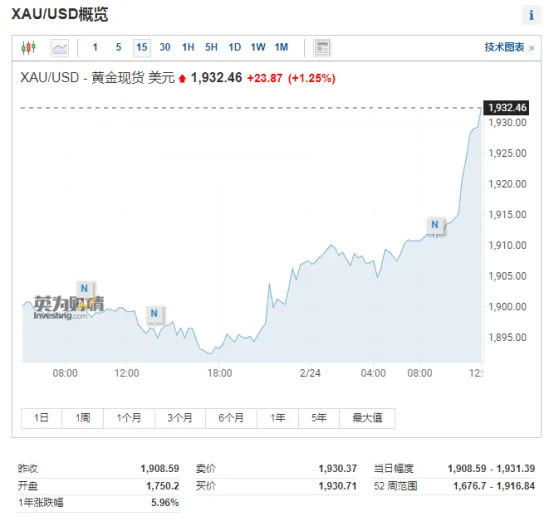The height and width of the screenshot is (522, 554).
Task: Open the news marker N near 08:00
Action: 84,289
